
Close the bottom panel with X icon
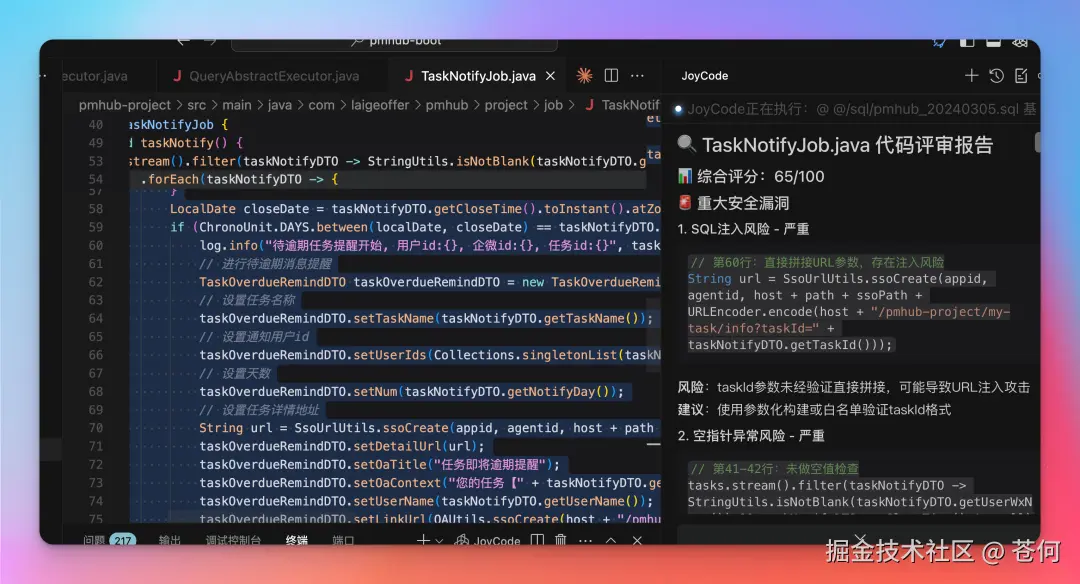coord(637,541)
